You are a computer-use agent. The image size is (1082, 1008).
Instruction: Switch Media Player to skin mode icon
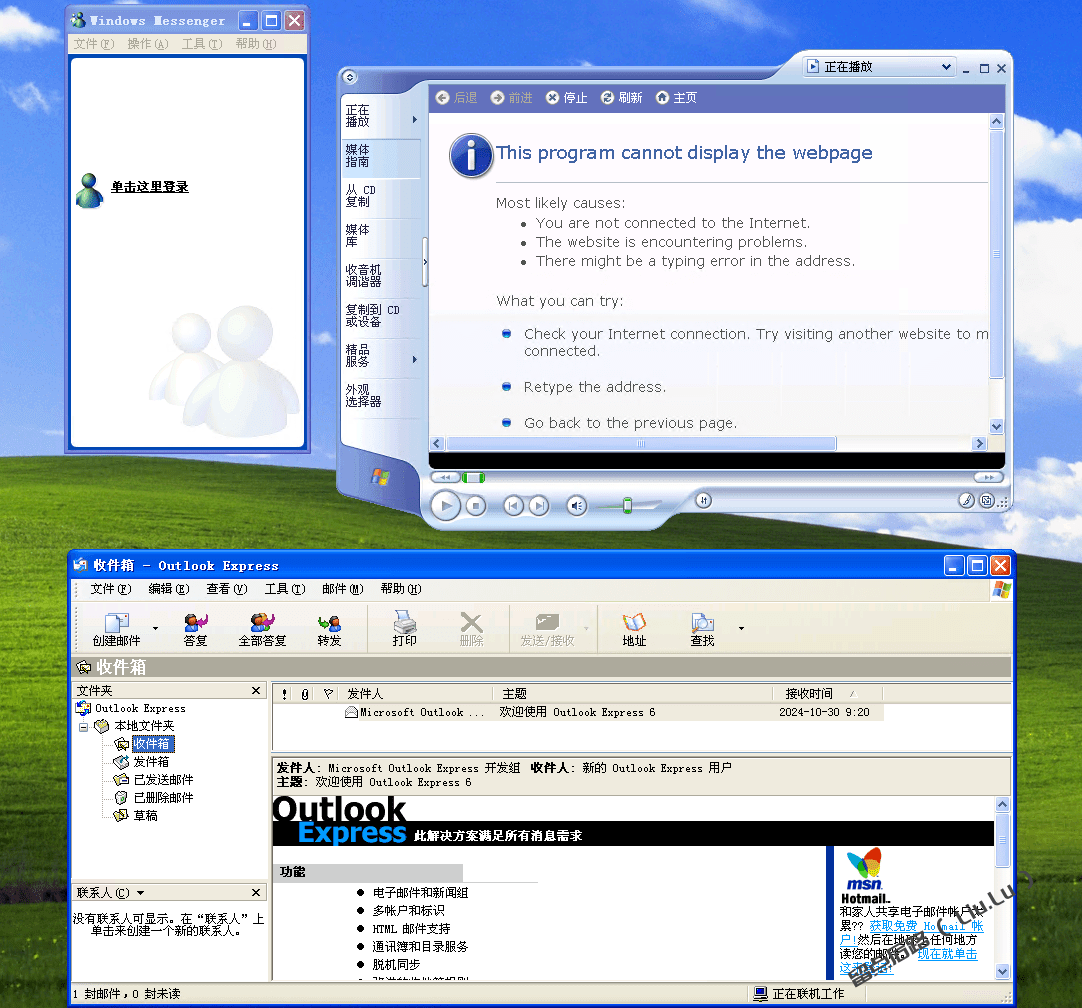(987, 501)
